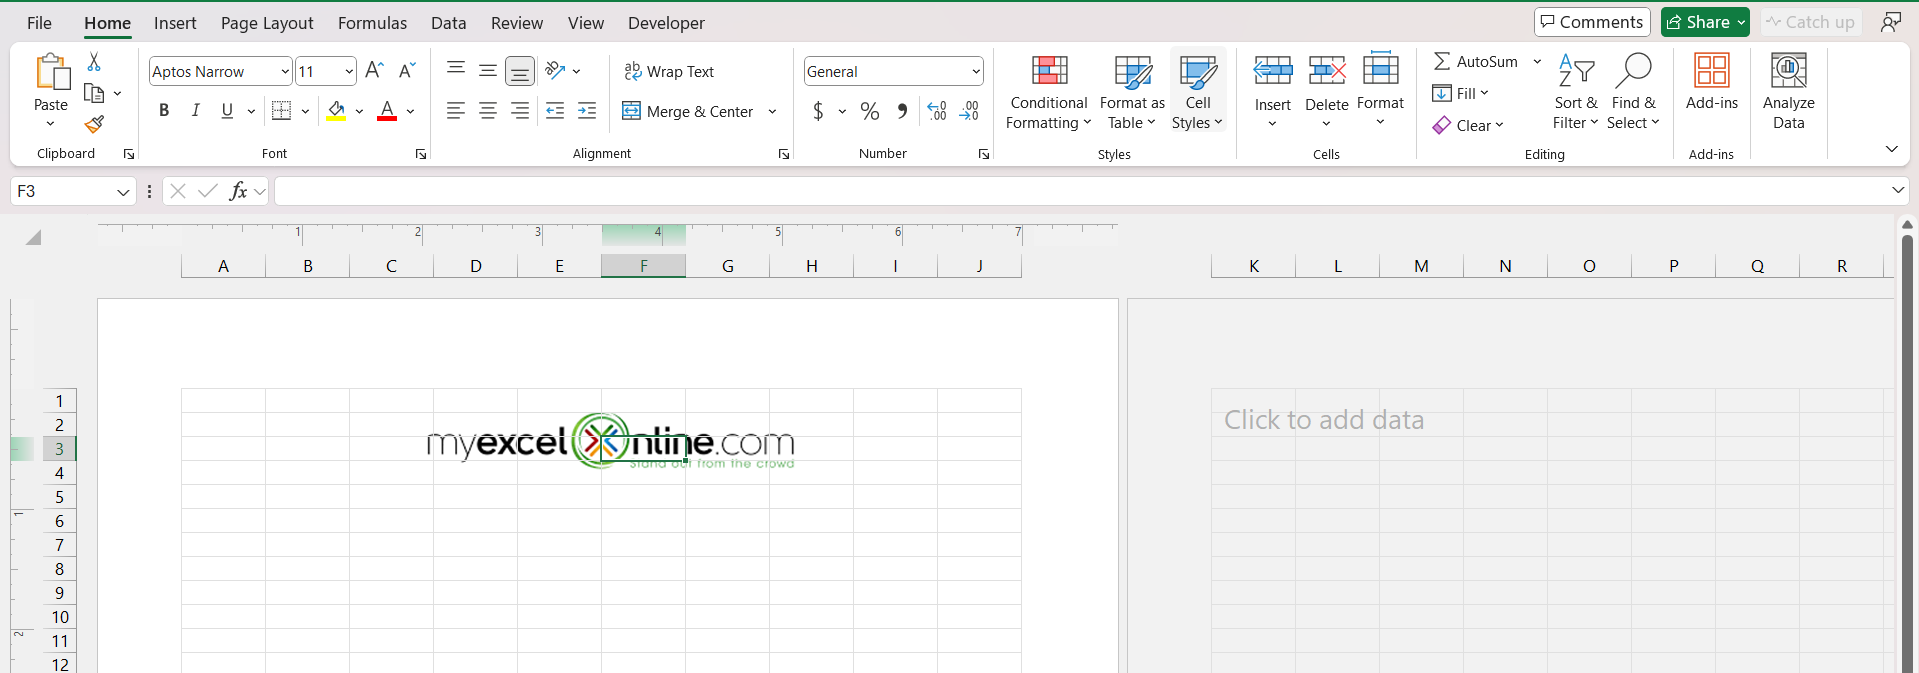Click the Insert Function fx icon
This screenshot has height=673, width=1919.
[238, 191]
